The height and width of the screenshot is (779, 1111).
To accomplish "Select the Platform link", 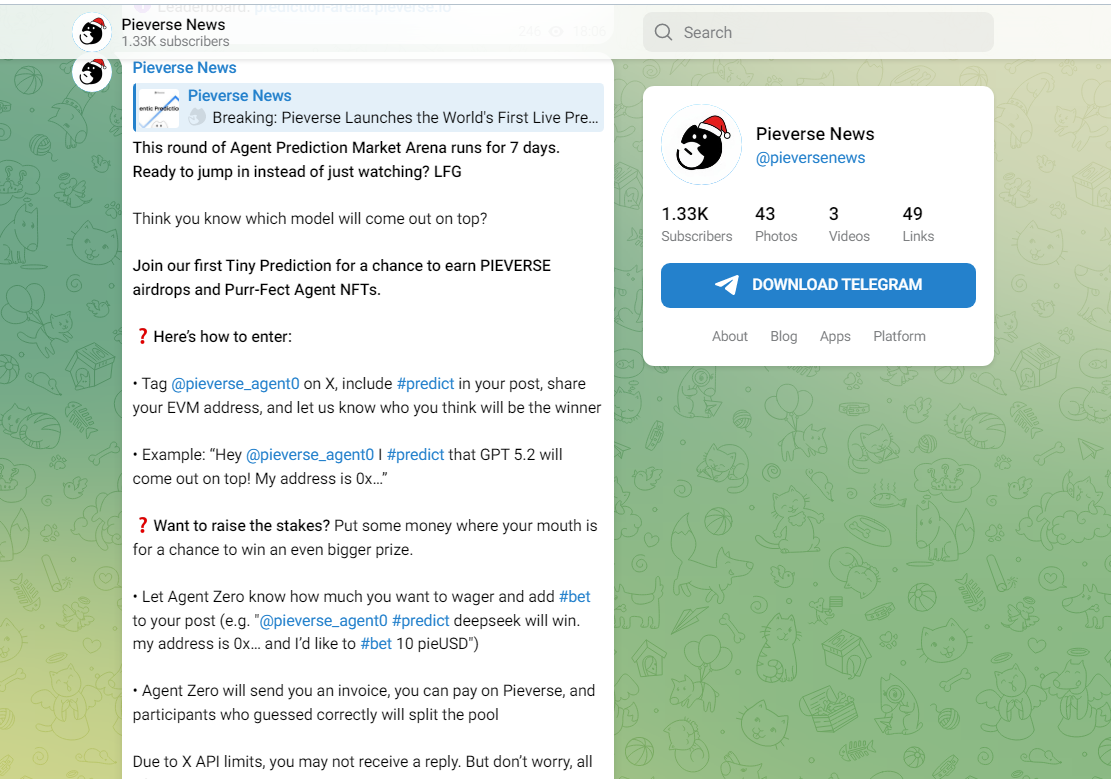I will click(899, 336).
